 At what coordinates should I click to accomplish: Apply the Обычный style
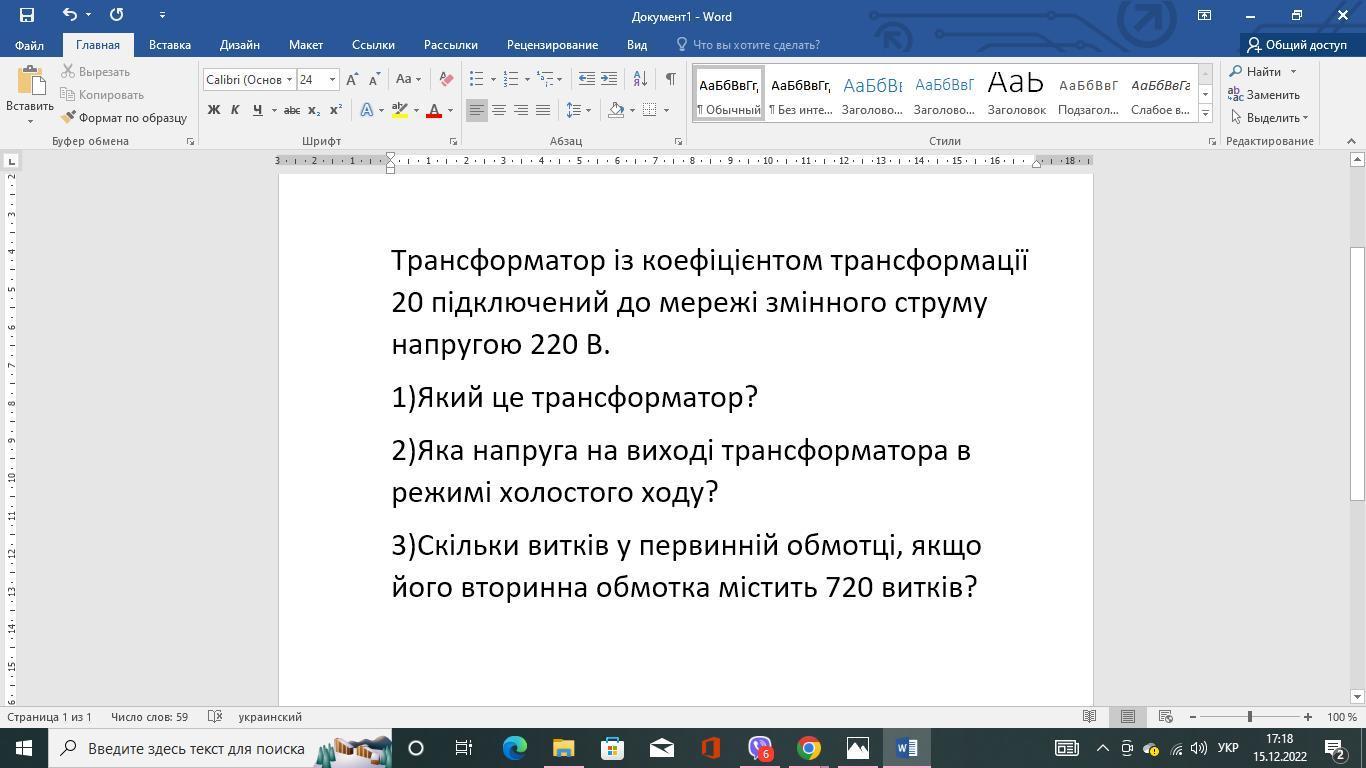pyautogui.click(x=729, y=95)
